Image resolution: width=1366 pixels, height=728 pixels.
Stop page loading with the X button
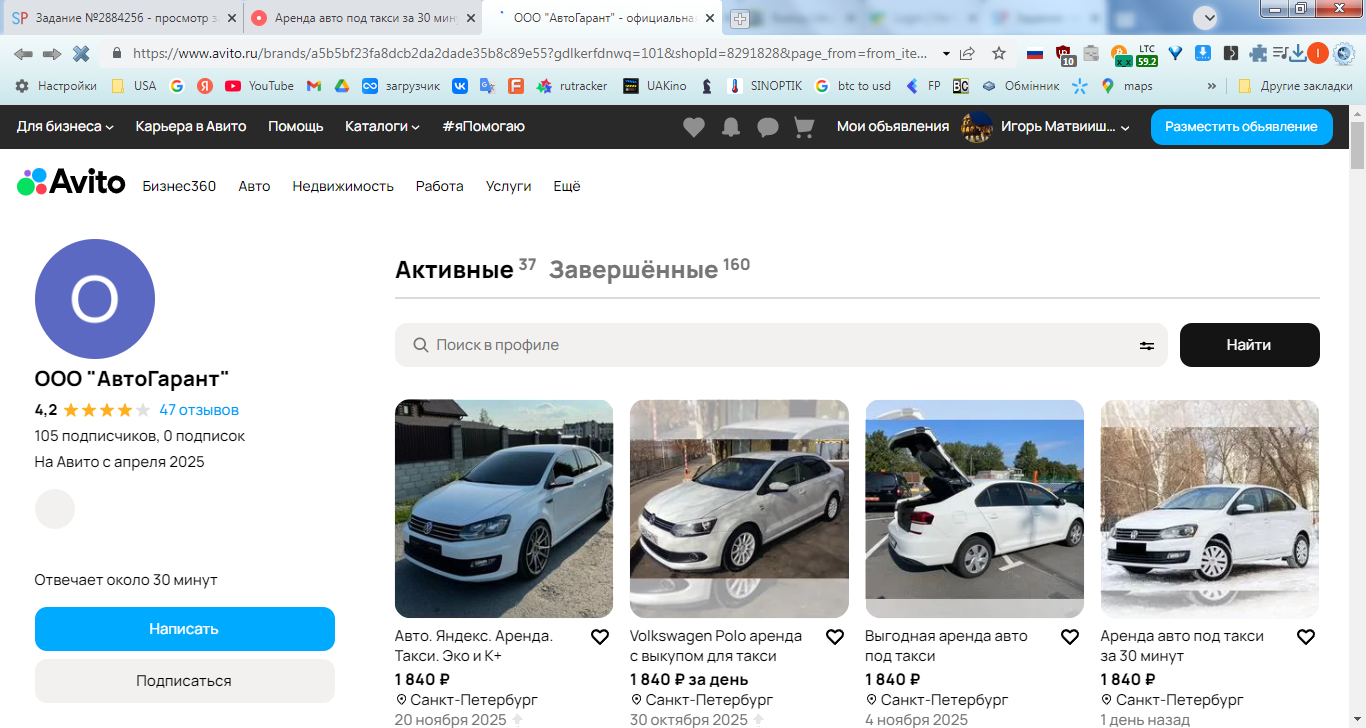point(81,53)
